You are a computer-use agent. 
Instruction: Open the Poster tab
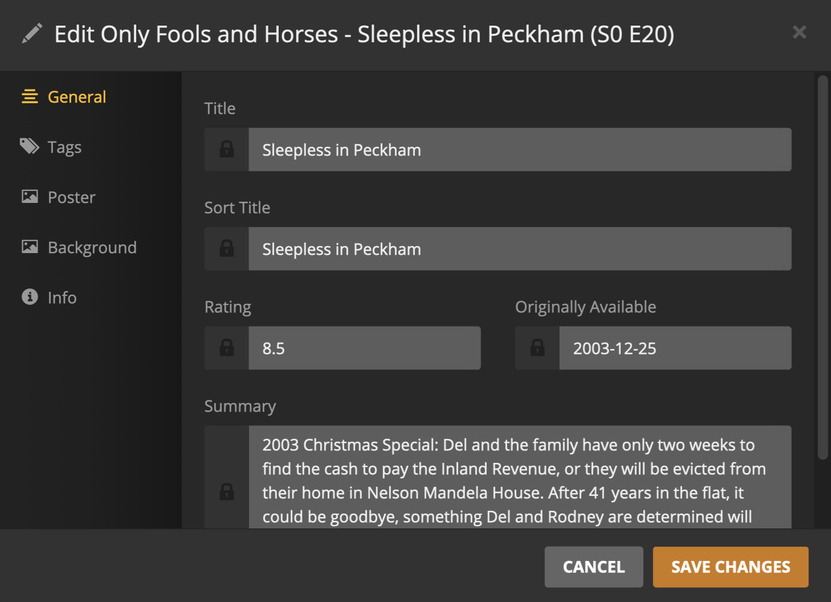pos(71,197)
